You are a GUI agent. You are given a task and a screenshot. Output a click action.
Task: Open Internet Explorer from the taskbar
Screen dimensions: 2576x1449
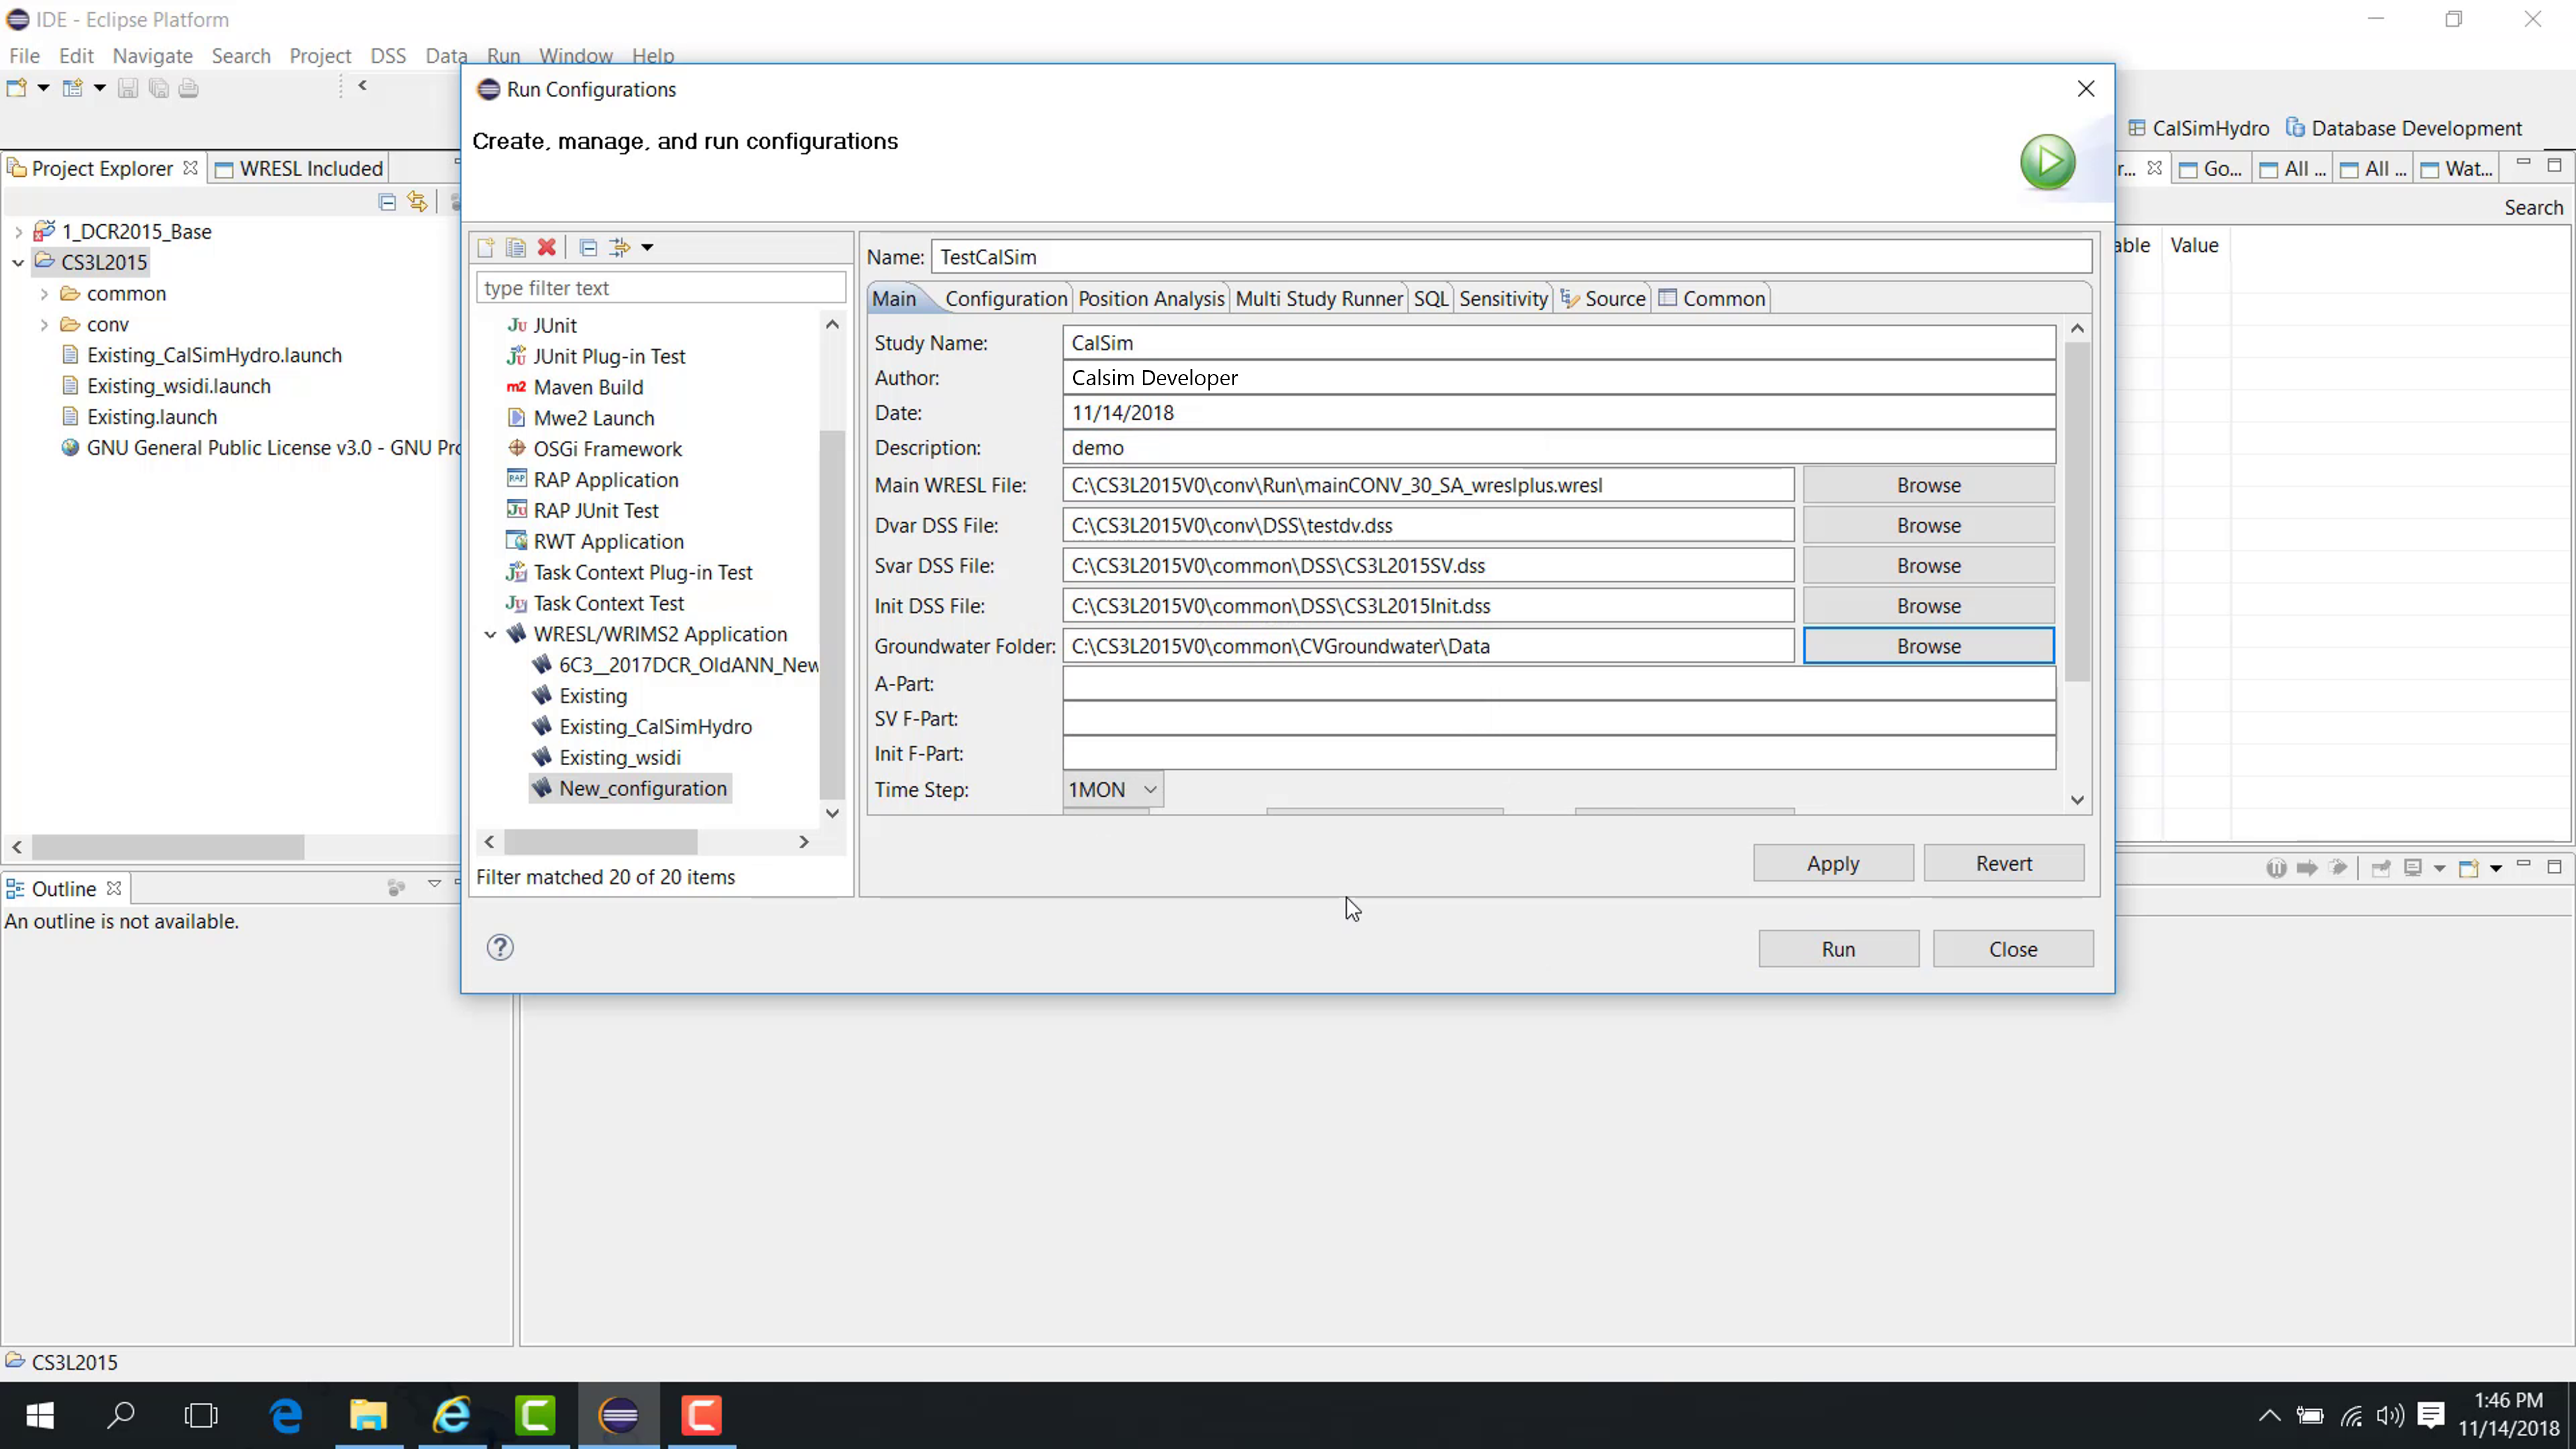tap(452, 1415)
